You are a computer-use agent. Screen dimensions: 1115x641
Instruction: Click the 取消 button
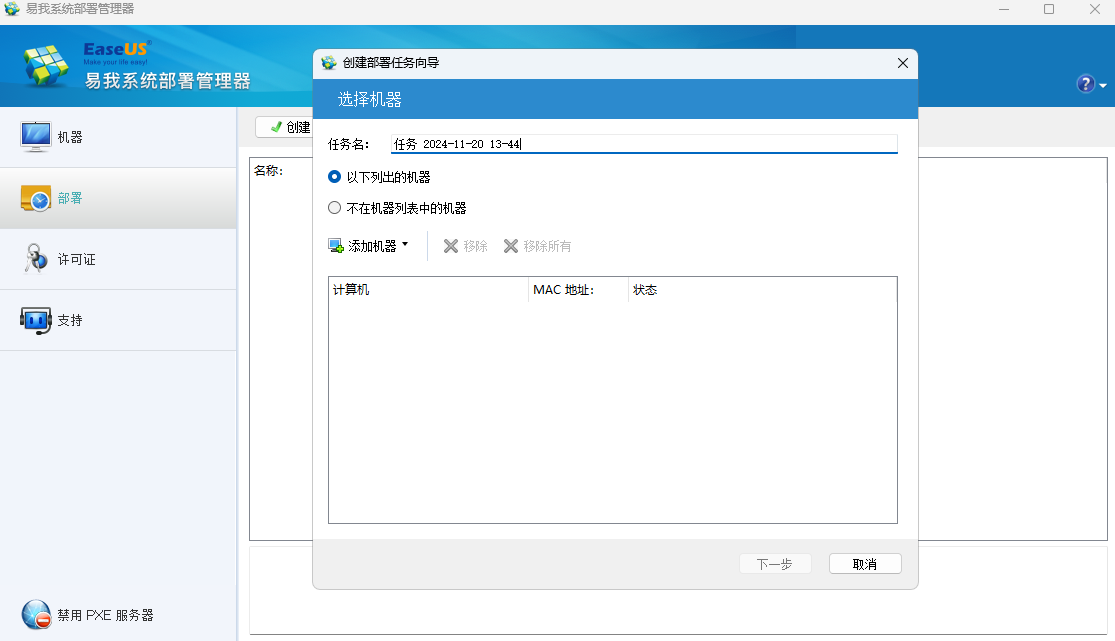point(865,564)
